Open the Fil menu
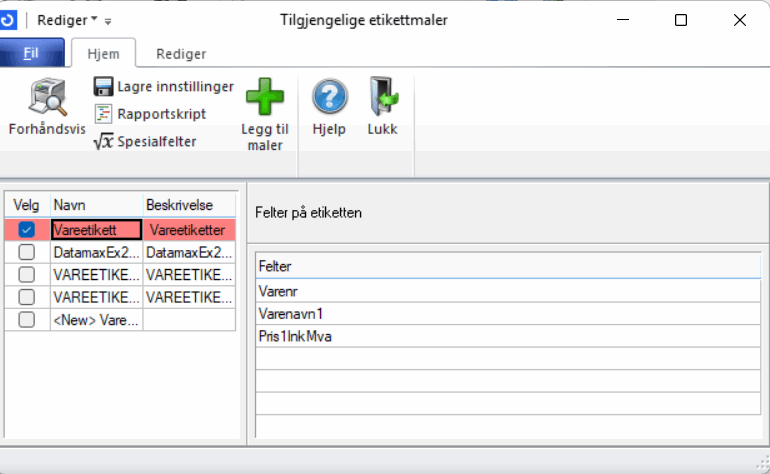 32,53
